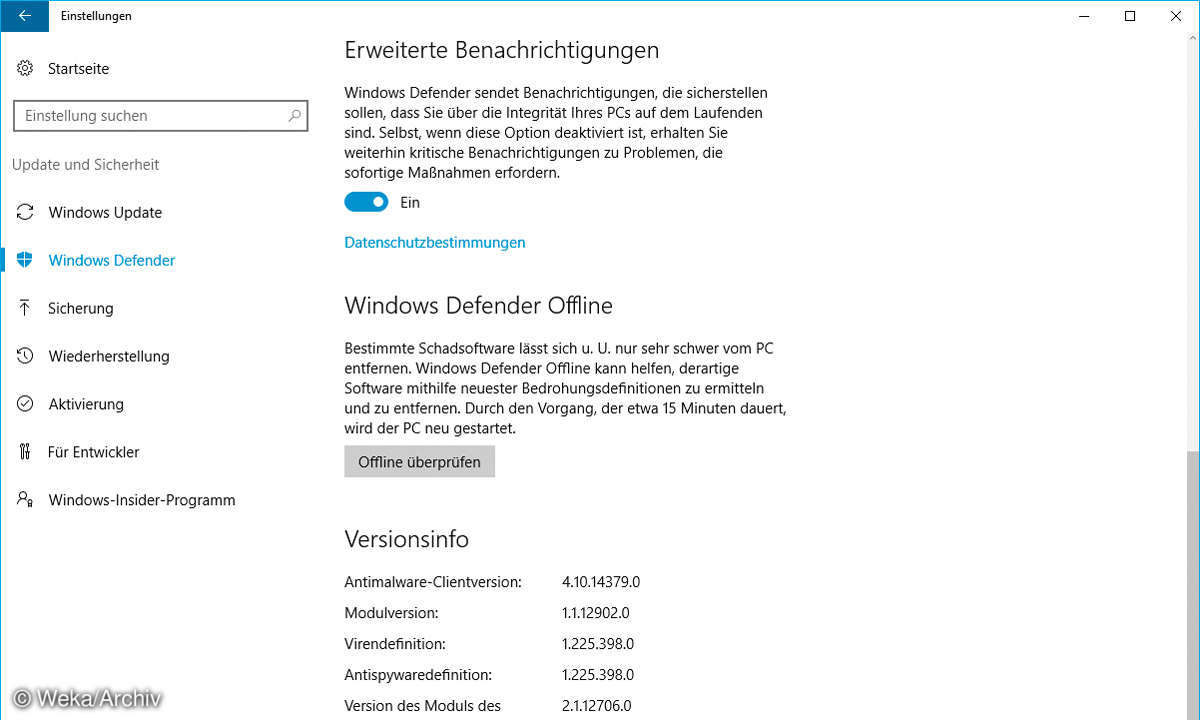Click the Windows Update refresh icon
This screenshot has width=1200, height=720.
(x=25, y=212)
